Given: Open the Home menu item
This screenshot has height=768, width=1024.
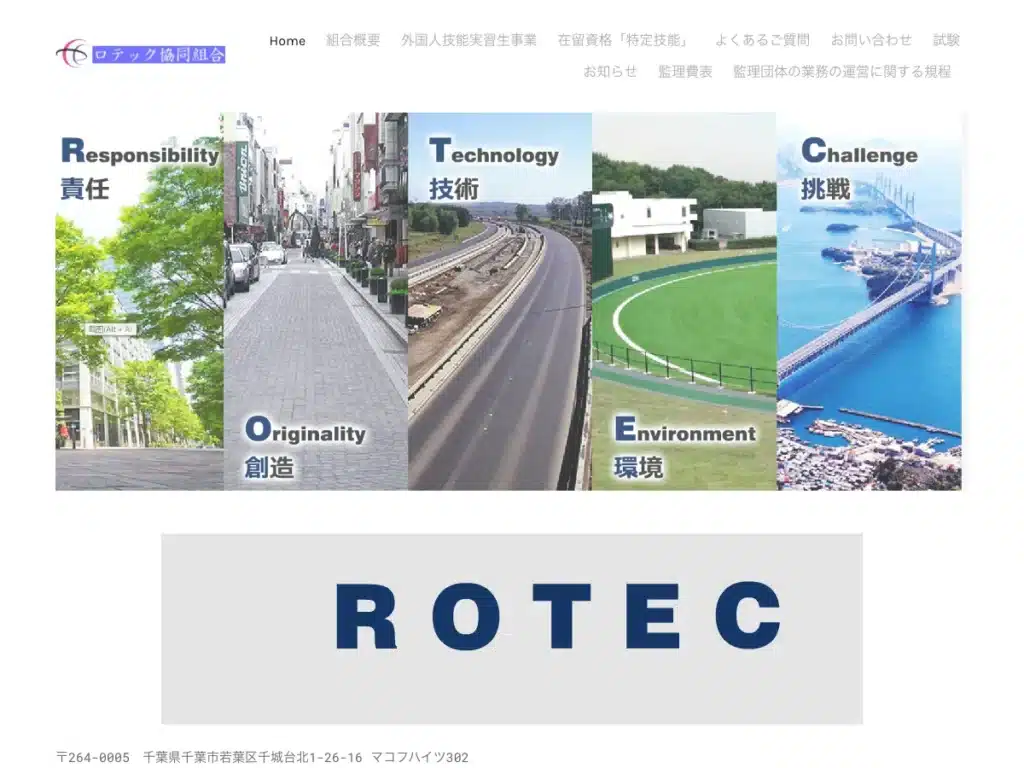Looking at the screenshot, I should 287,40.
